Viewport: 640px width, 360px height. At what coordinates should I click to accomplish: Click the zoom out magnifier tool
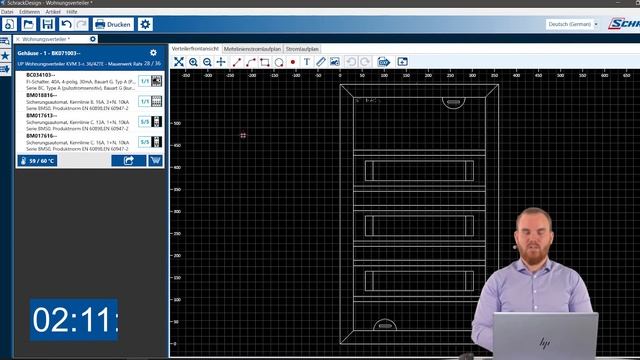[207, 62]
